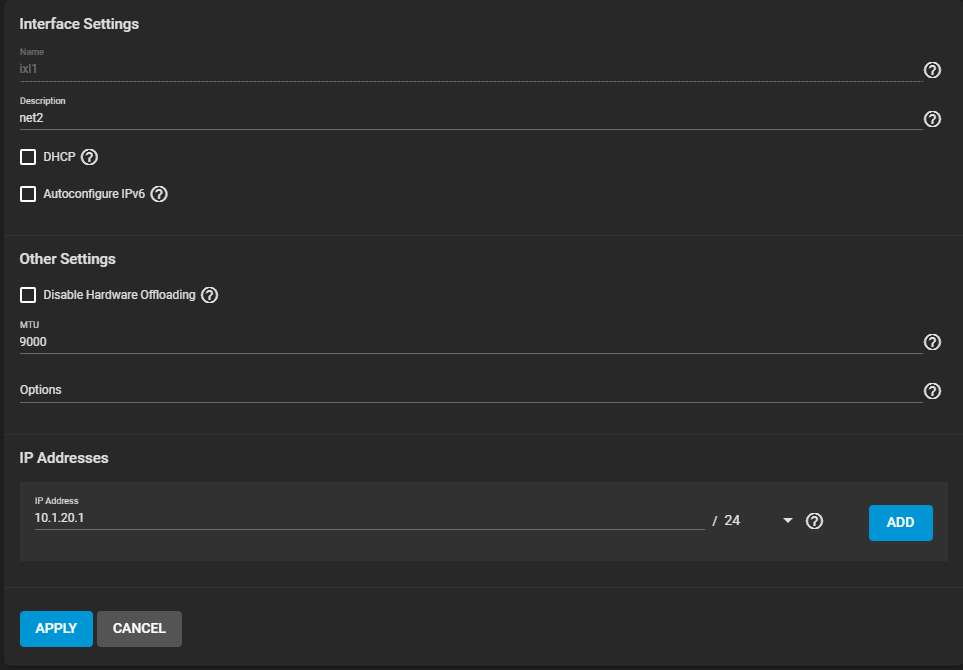Image resolution: width=963 pixels, height=670 pixels.
Task: Edit the MTU value 9000
Action: pyautogui.click(x=470, y=342)
